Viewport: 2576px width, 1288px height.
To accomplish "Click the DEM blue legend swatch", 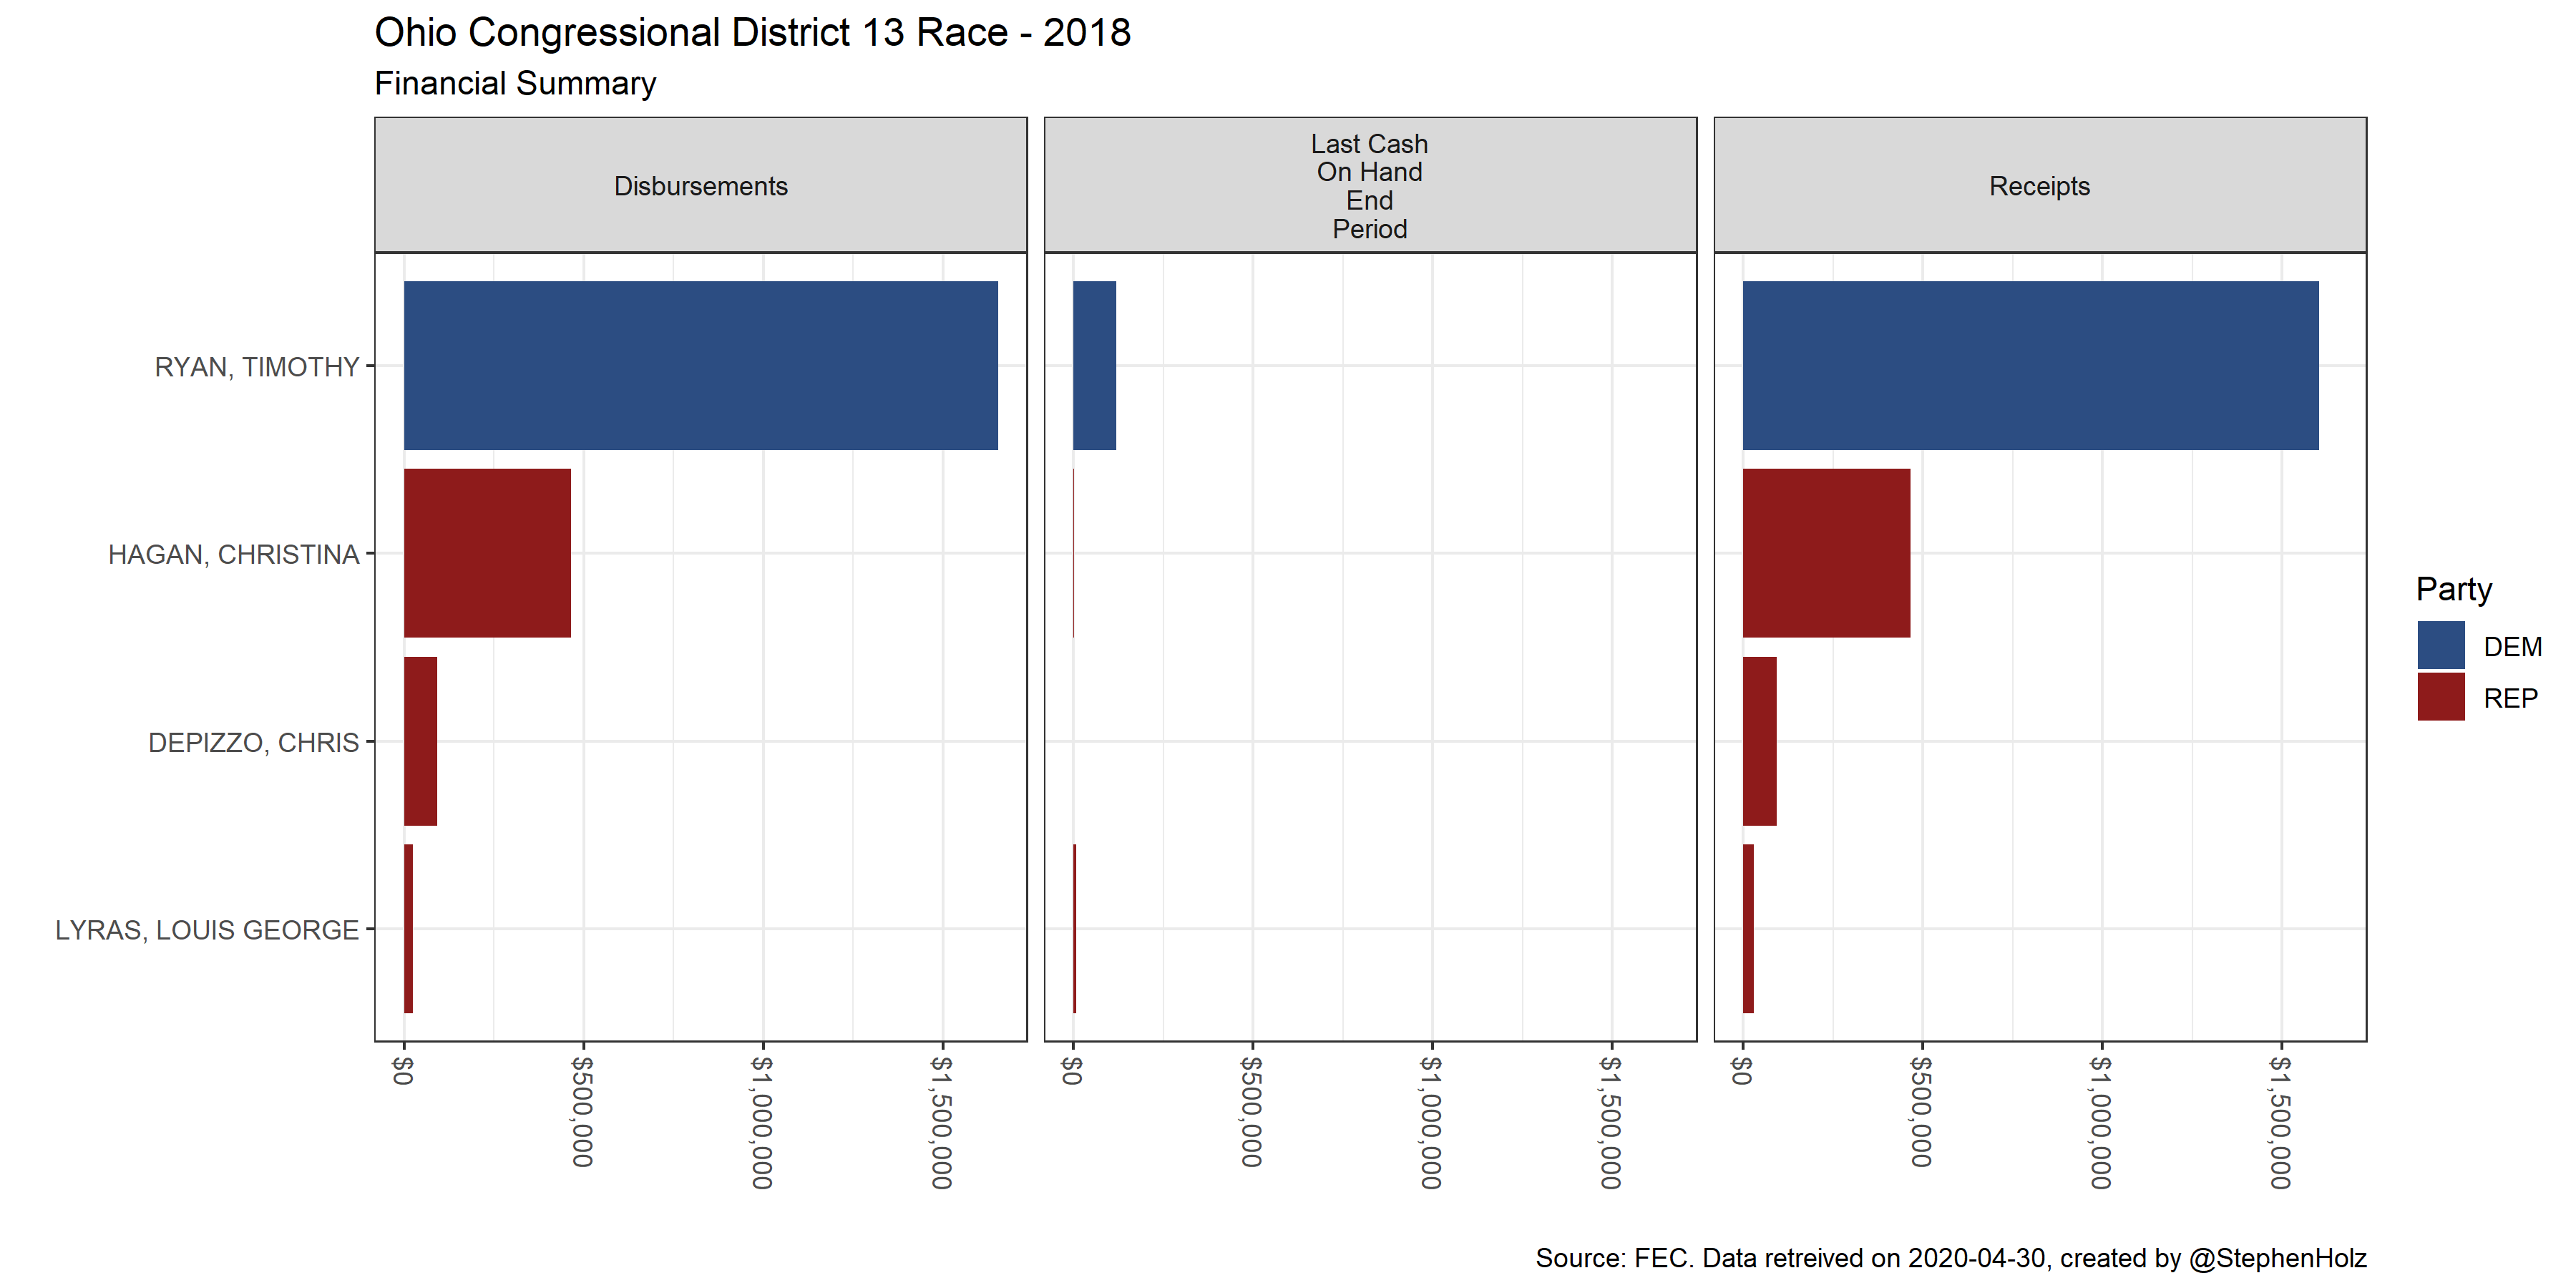I will click(x=2440, y=645).
